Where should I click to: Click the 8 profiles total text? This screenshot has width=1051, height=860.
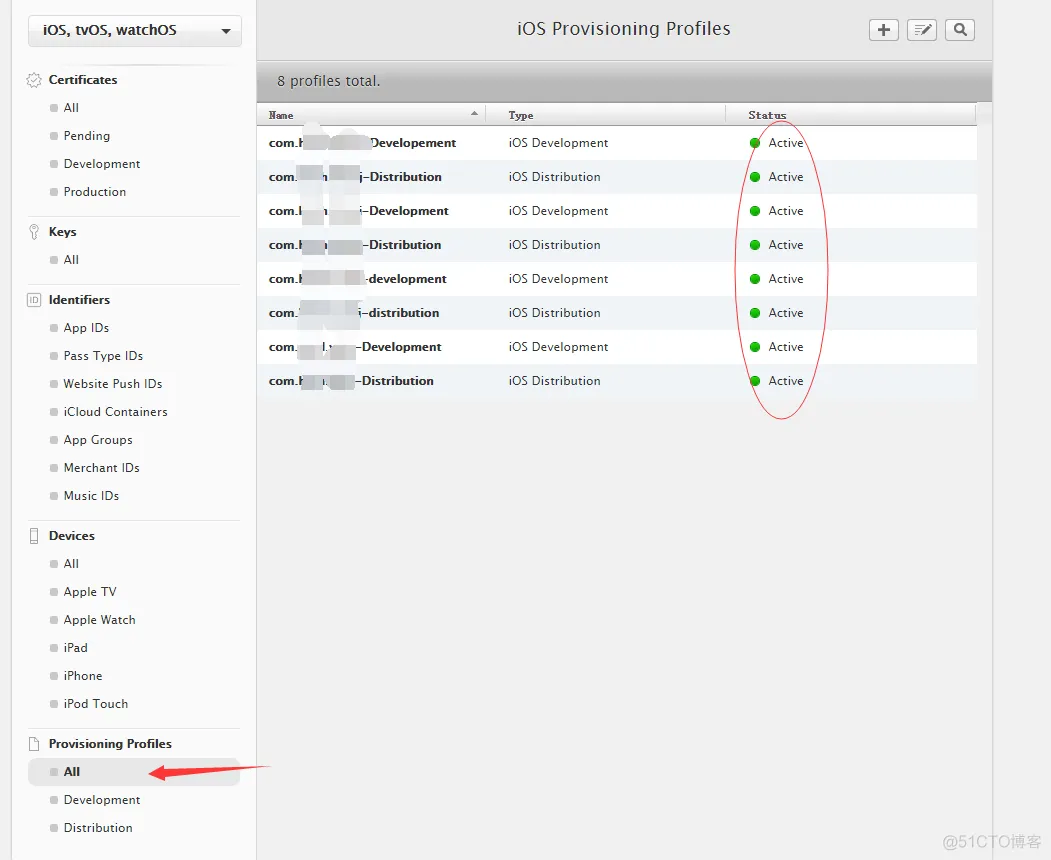point(328,81)
